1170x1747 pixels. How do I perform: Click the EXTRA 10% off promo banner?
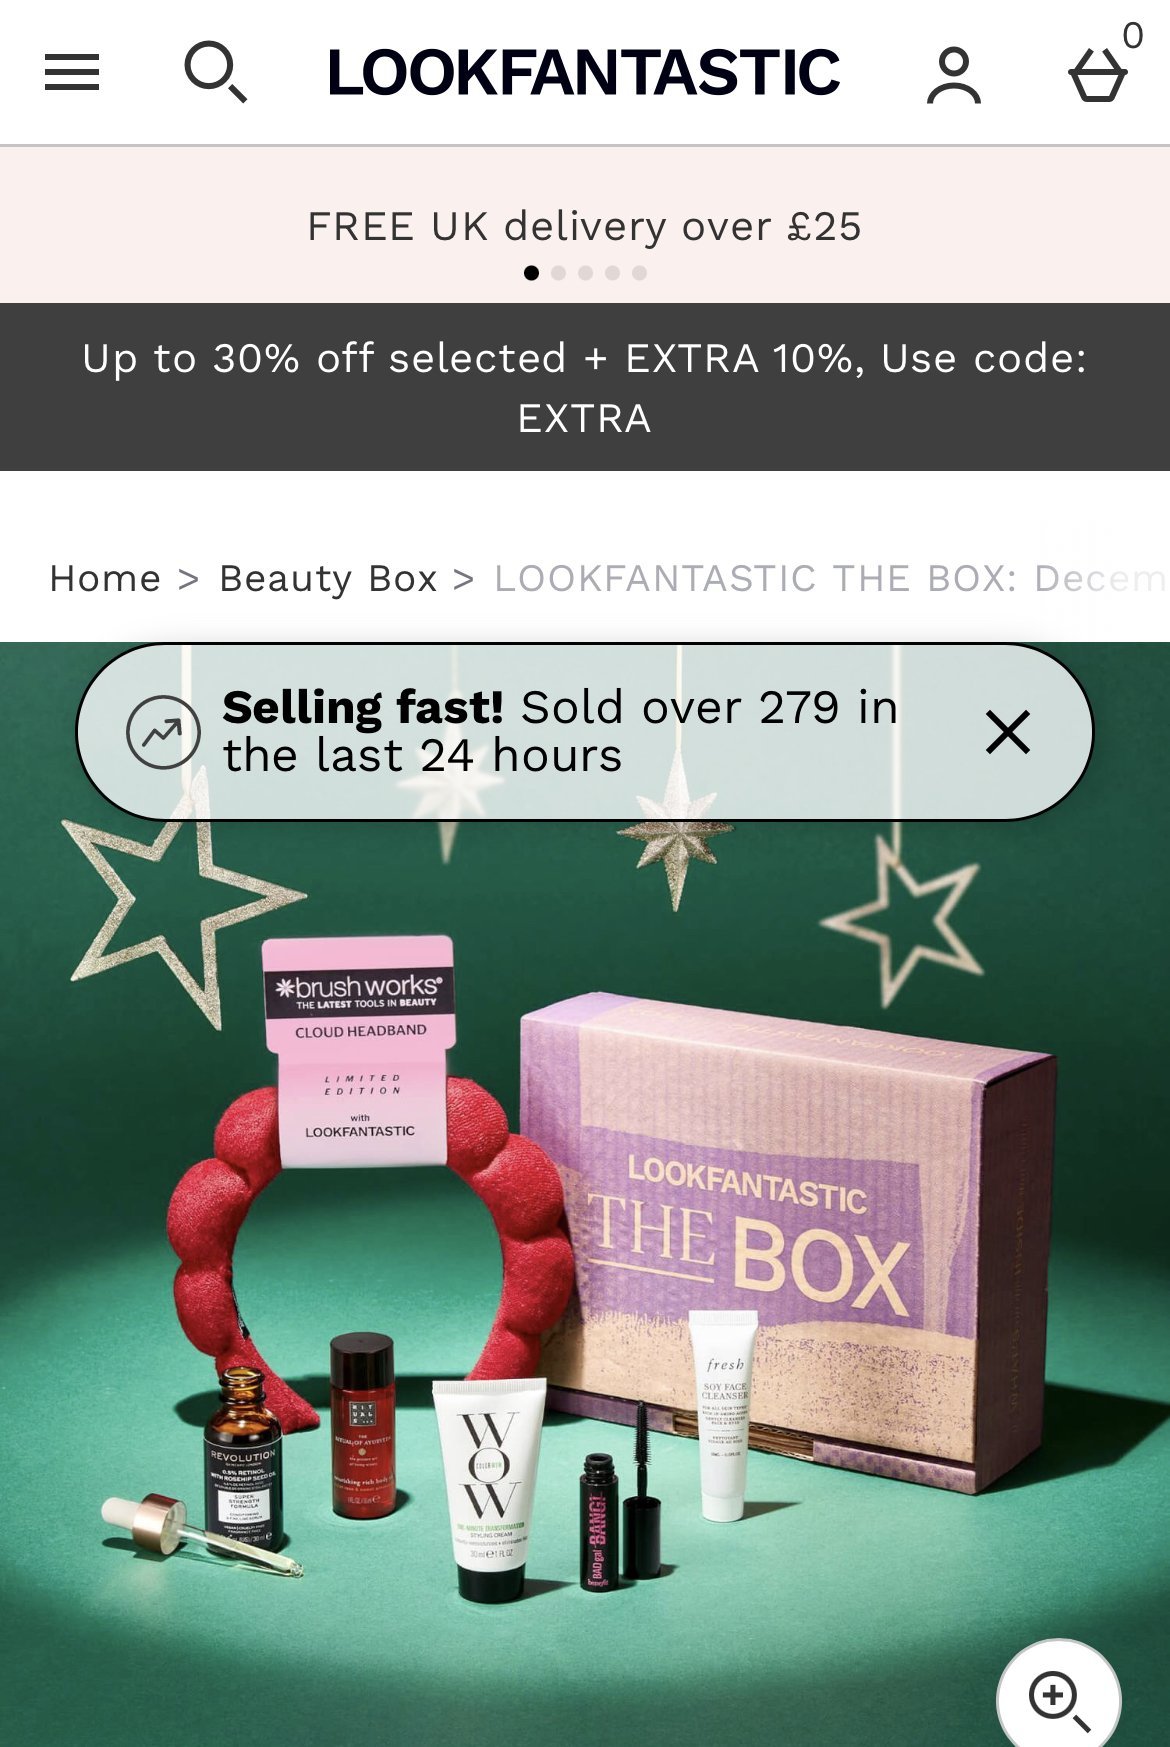(585, 387)
